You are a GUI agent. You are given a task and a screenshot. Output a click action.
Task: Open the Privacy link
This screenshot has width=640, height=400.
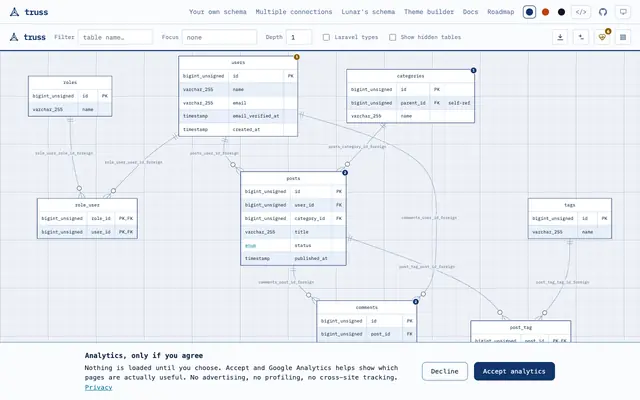(x=98, y=387)
